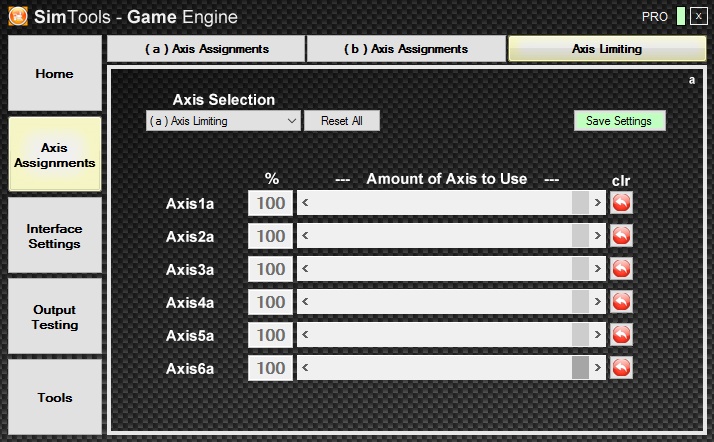
Task: Click the red clear icon for Axis6a
Action: coord(621,368)
